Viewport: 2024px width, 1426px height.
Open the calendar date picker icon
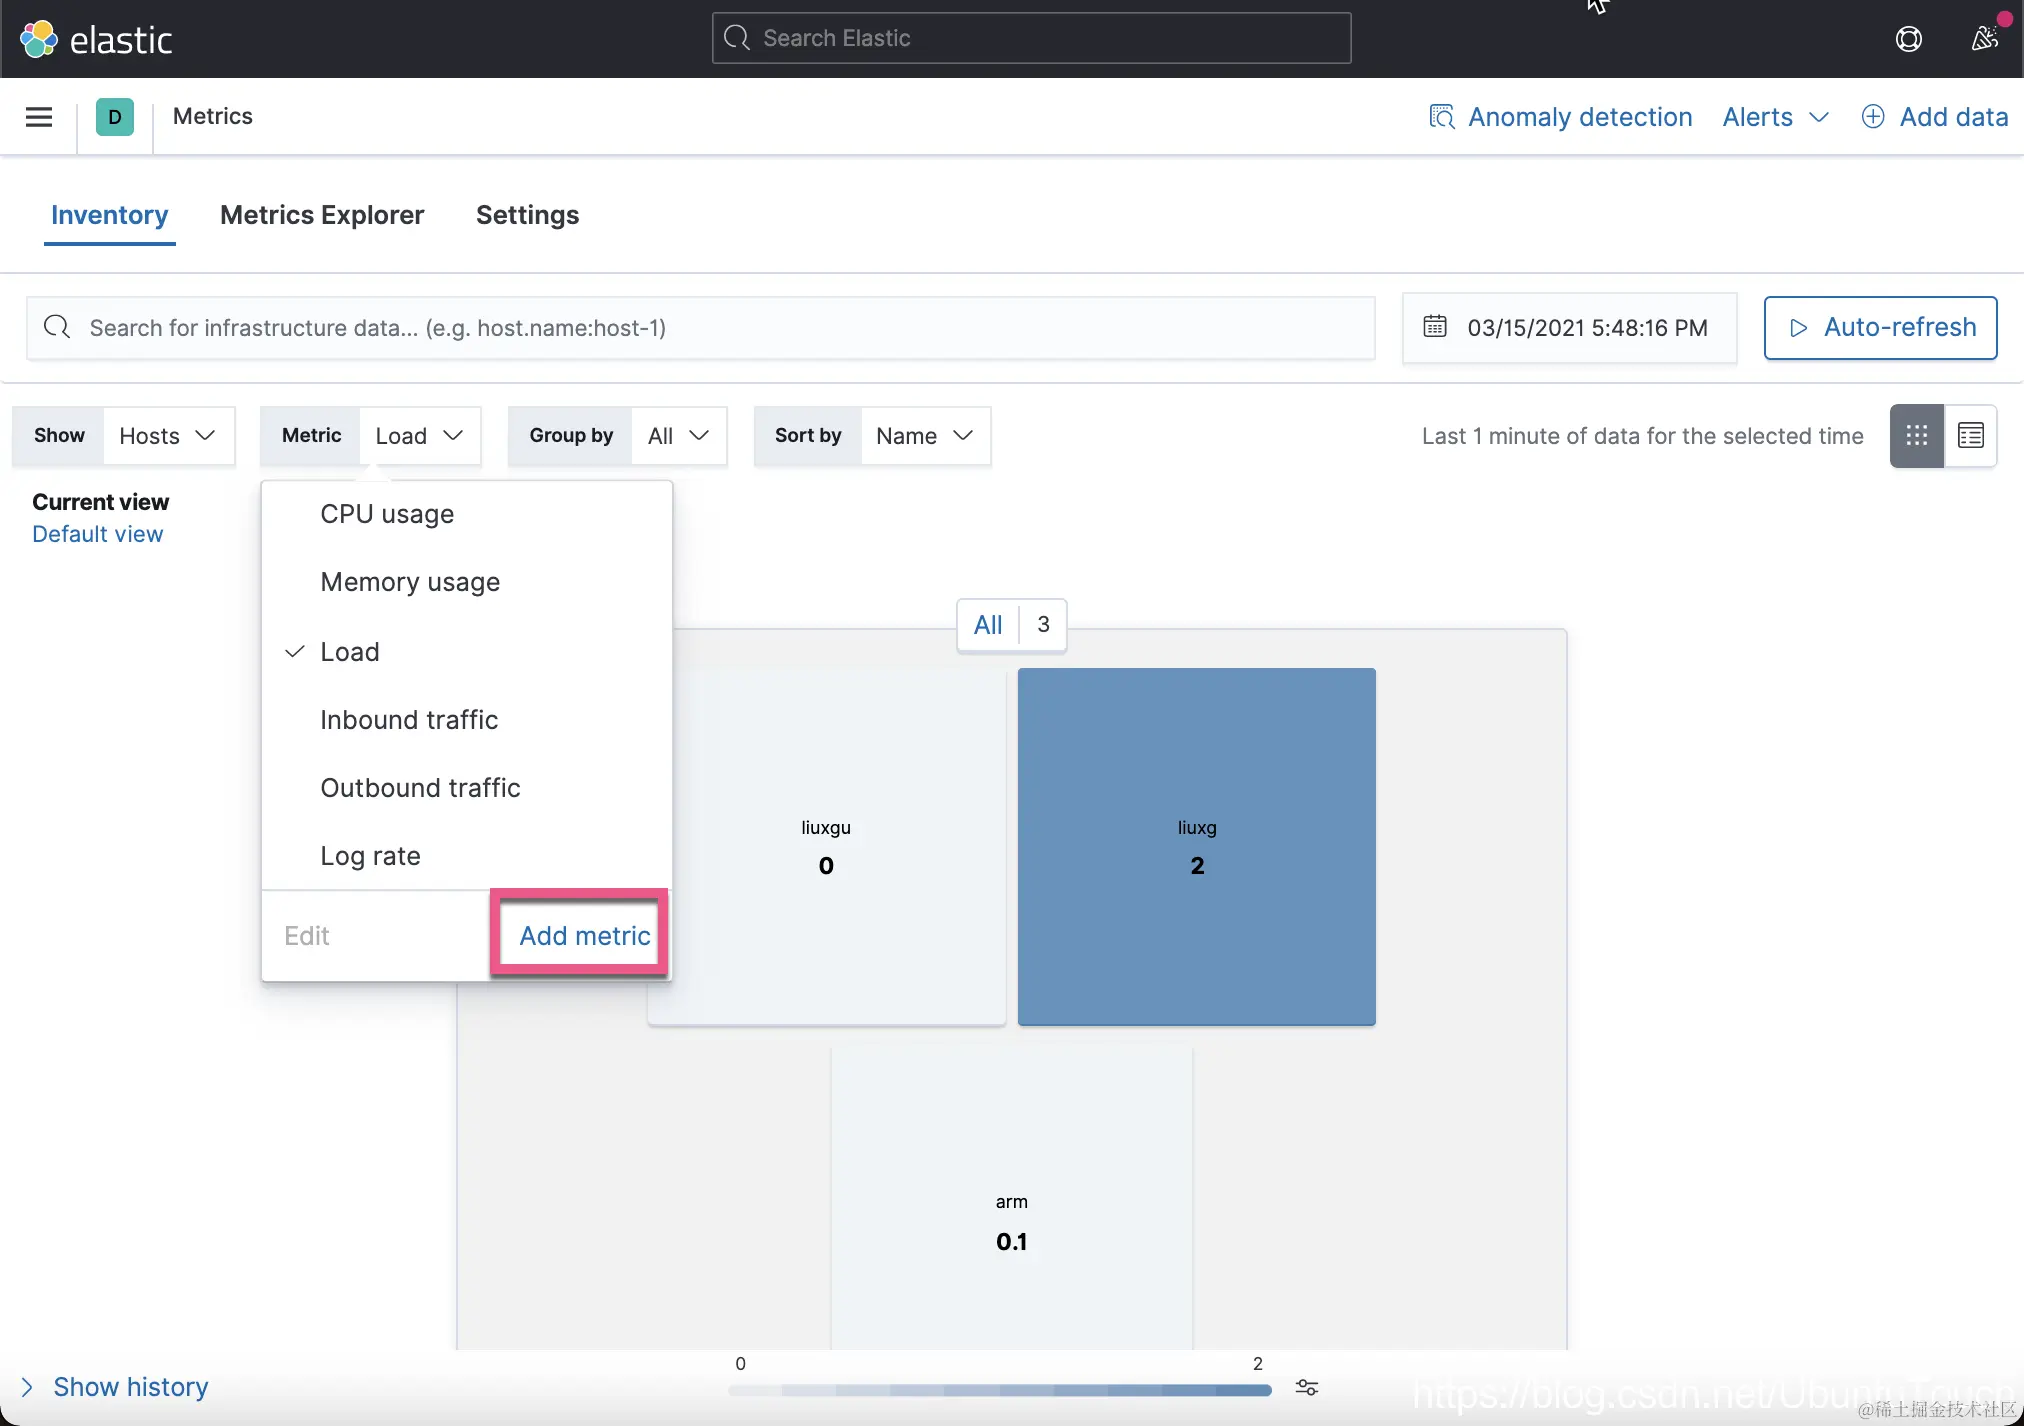click(1435, 327)
